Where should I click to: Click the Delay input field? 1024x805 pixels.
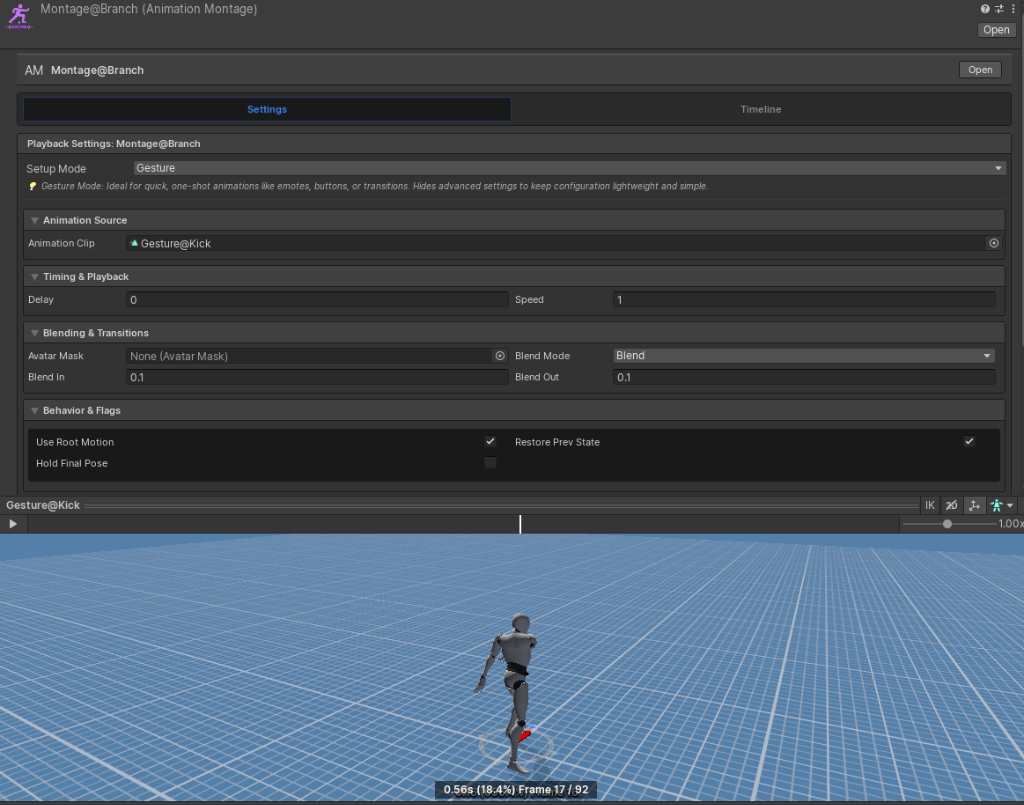coord(317,300)
